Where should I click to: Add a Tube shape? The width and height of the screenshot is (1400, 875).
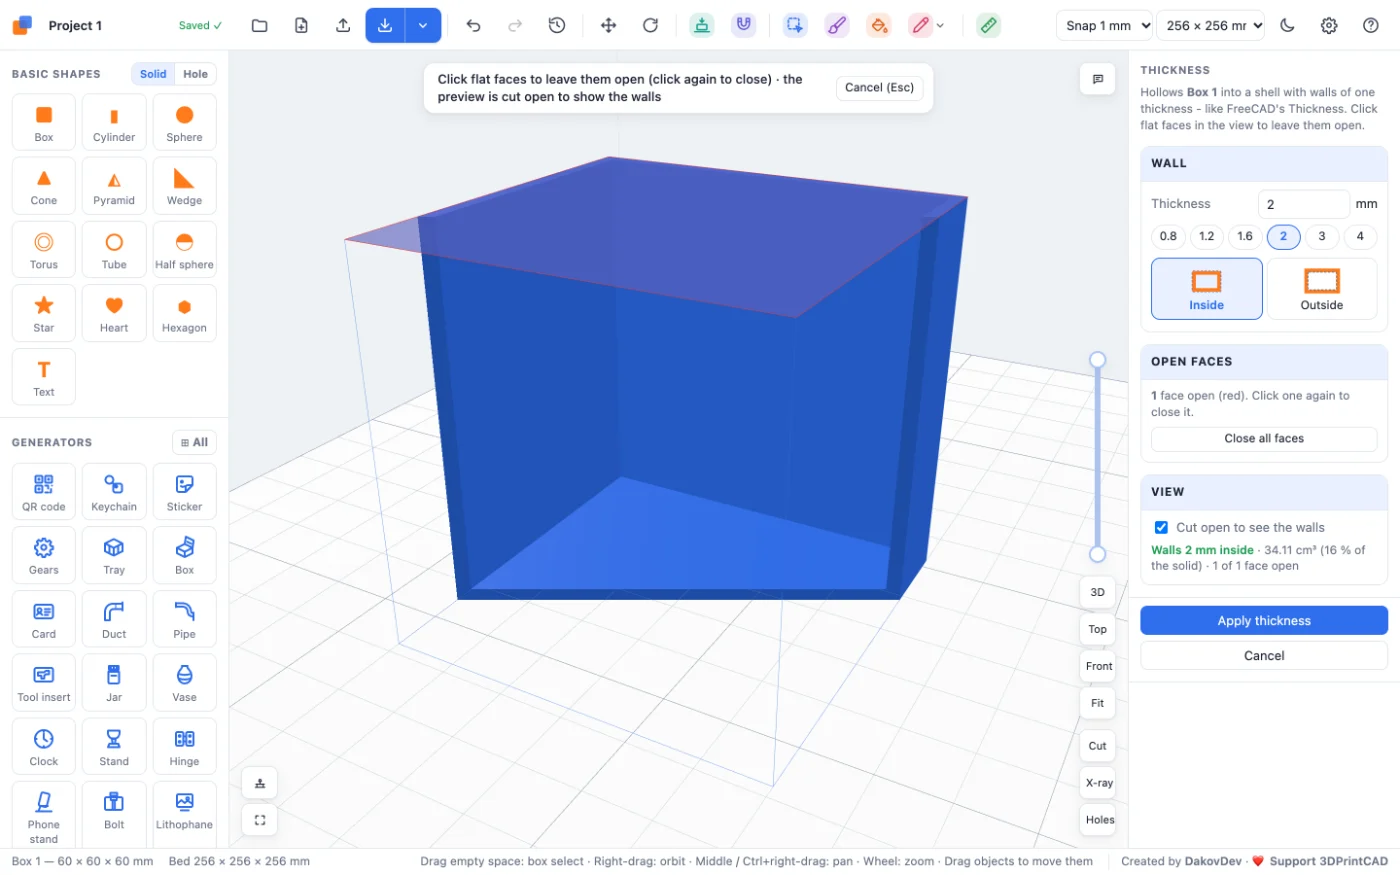click(114, 250)
